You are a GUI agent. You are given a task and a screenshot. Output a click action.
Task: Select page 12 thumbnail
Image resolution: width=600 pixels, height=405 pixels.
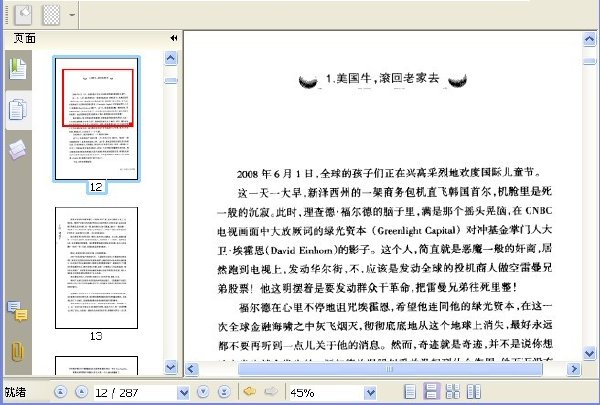tap(96, 119)
